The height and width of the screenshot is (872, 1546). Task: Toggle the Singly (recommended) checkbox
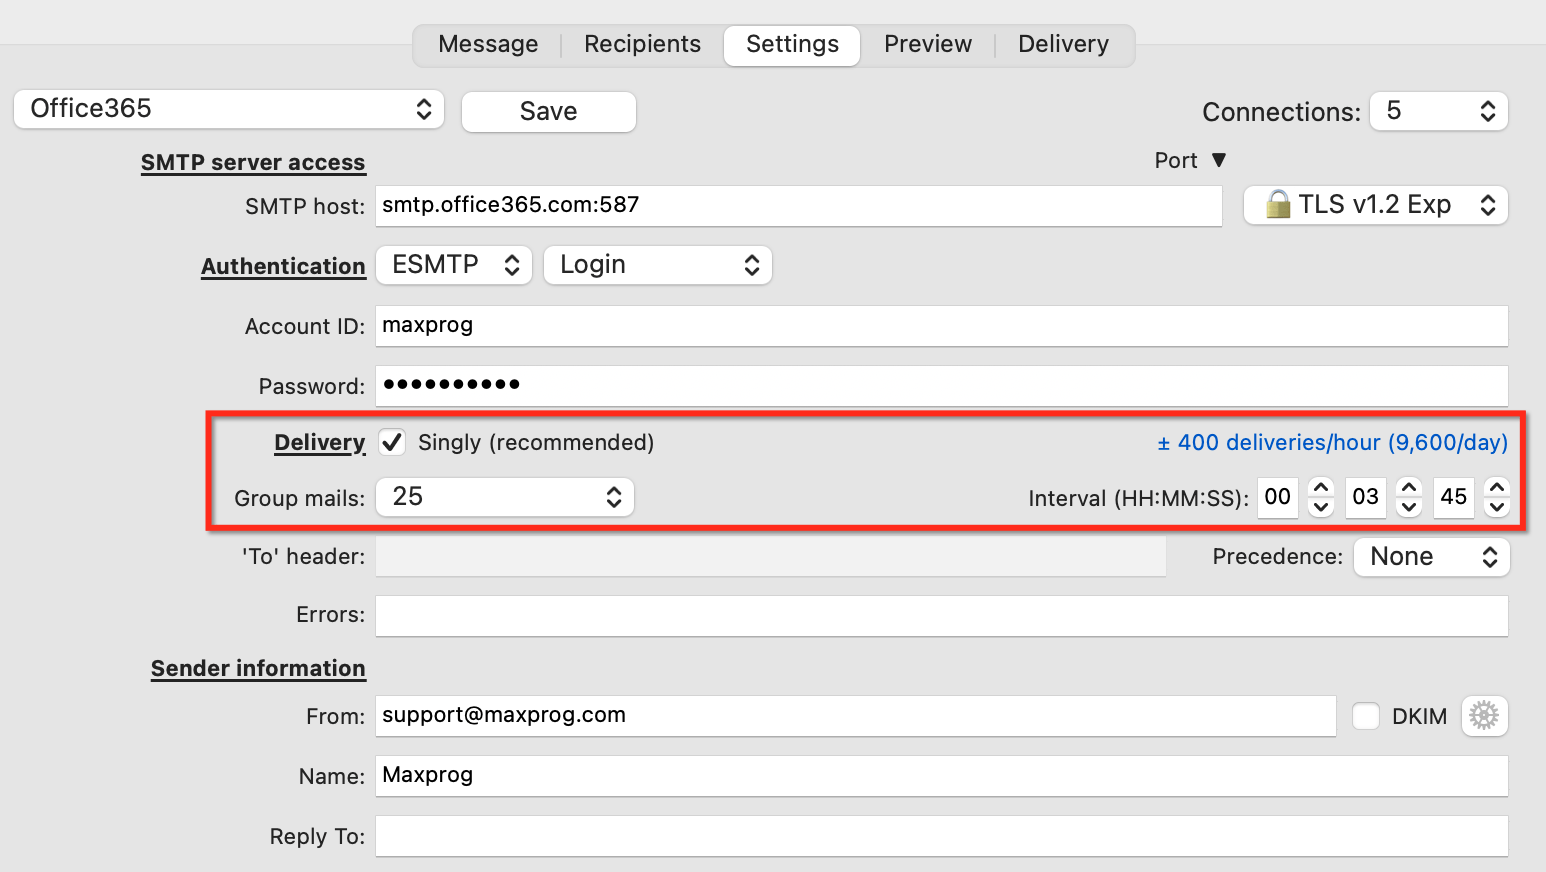click(392, 442)
